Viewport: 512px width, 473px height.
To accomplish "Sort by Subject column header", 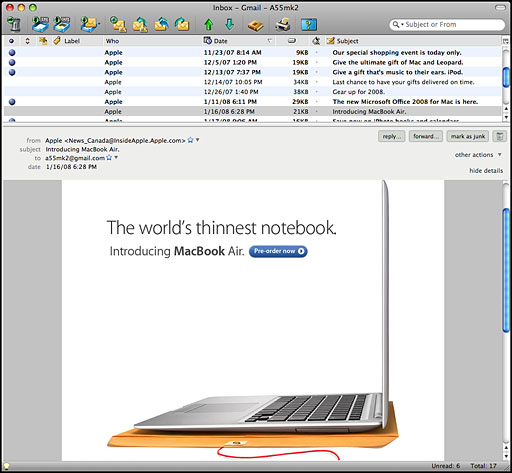I will [x=347, y=41].
